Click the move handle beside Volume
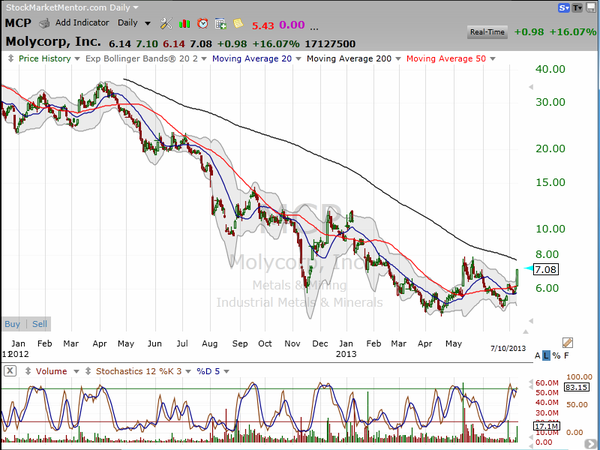Viewport: 600px width, 450px height. (x=28, y=371)
